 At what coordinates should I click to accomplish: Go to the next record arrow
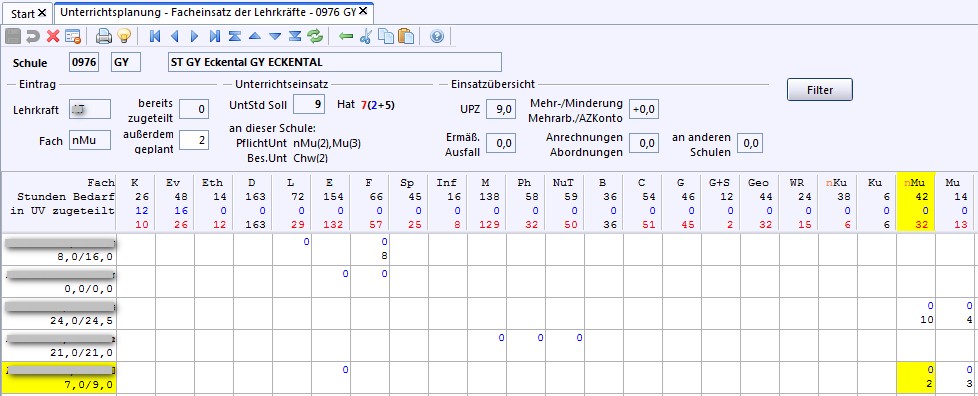tap(195, 36)
